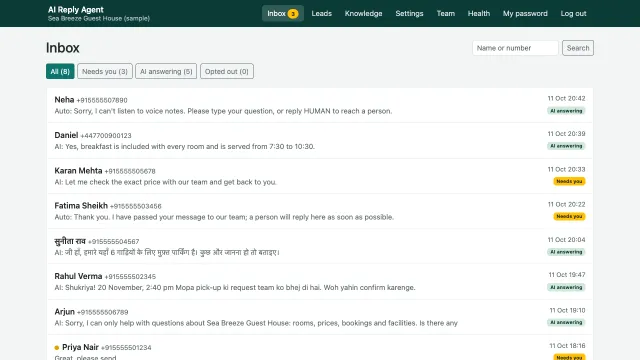Open Fatima Sheikh's conversation

[x=320, y=211]
